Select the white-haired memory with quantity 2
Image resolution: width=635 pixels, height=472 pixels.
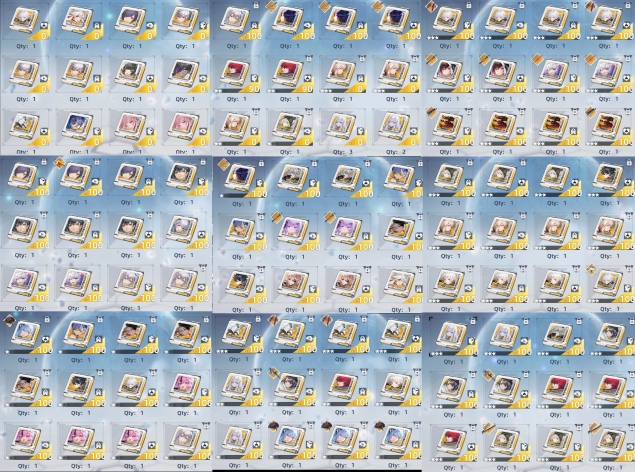pos(396,127)
